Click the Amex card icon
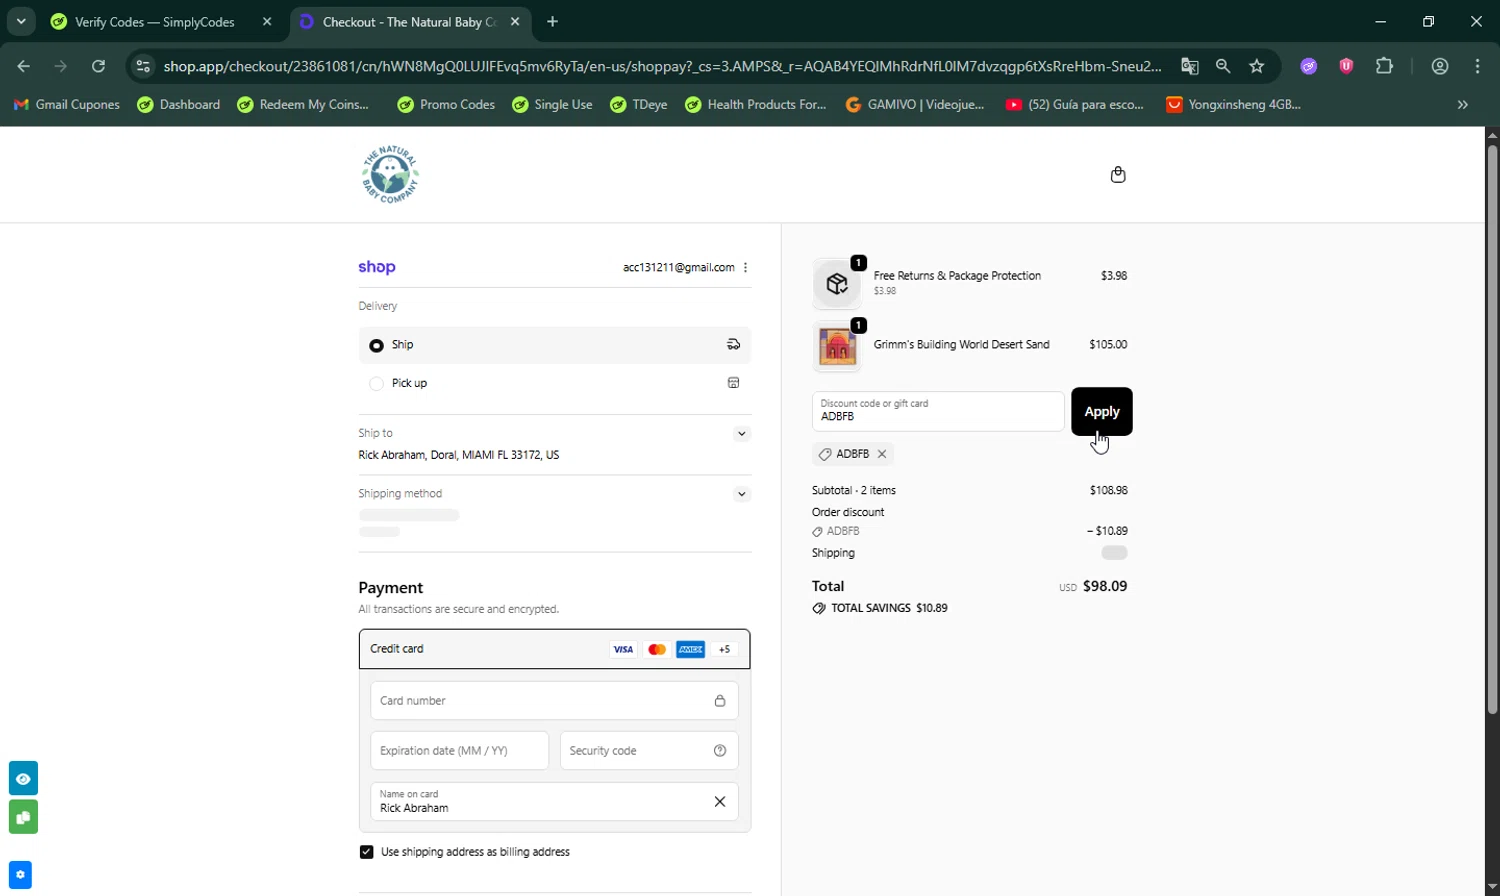The width and height of the screenshot is (1500, 896). [691, 649]
